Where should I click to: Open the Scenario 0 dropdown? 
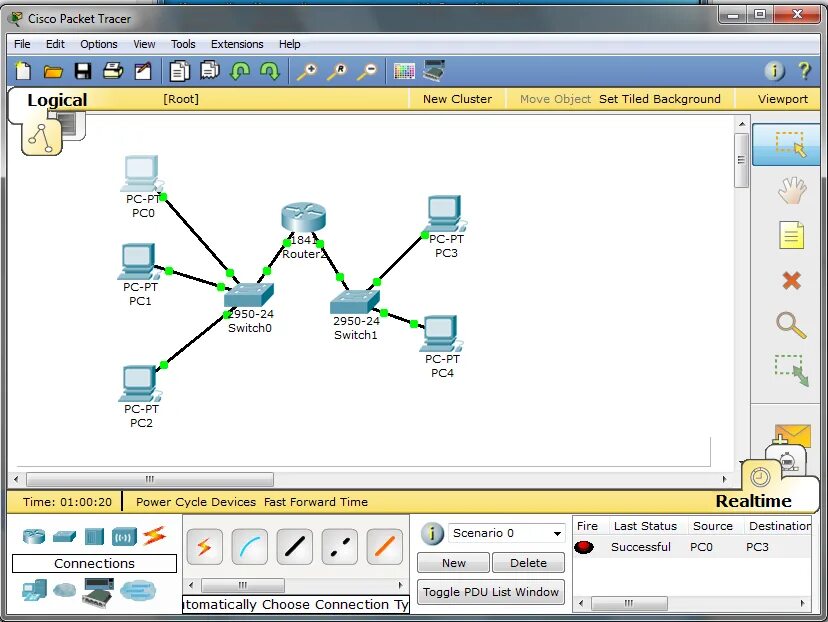tap(506, 533)
